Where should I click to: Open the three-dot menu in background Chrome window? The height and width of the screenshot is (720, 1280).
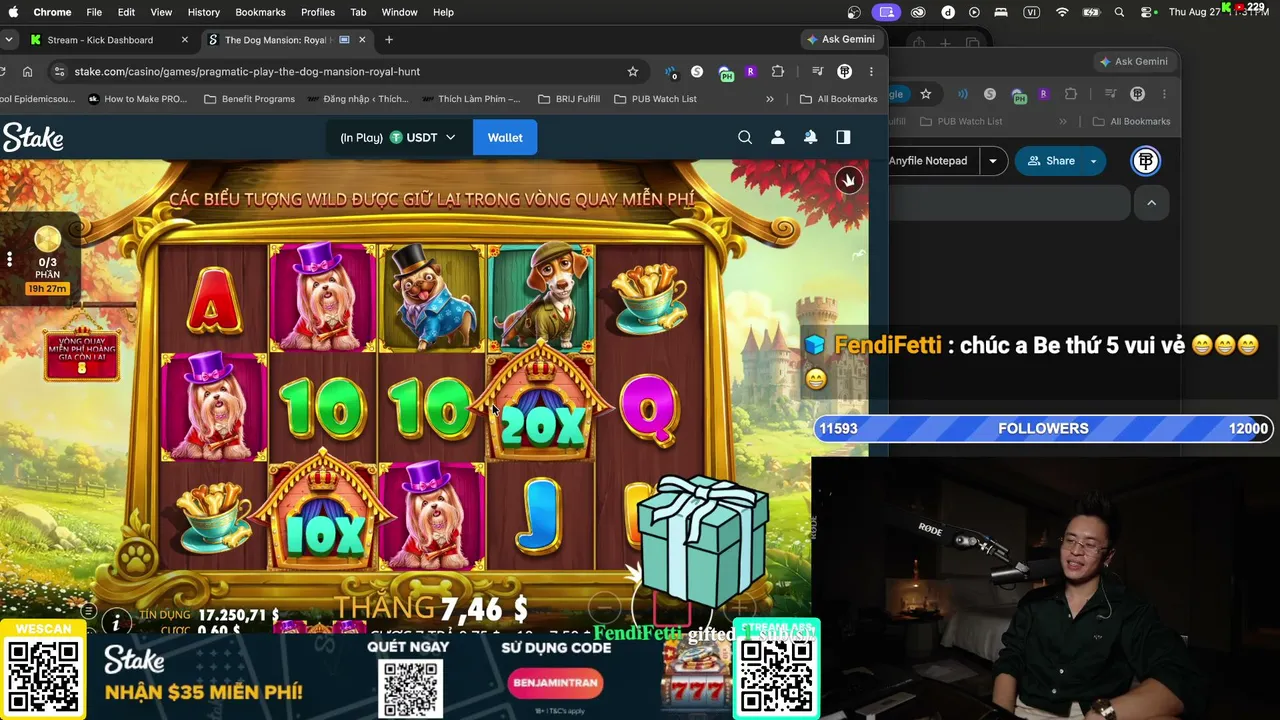coord(1164,94)
